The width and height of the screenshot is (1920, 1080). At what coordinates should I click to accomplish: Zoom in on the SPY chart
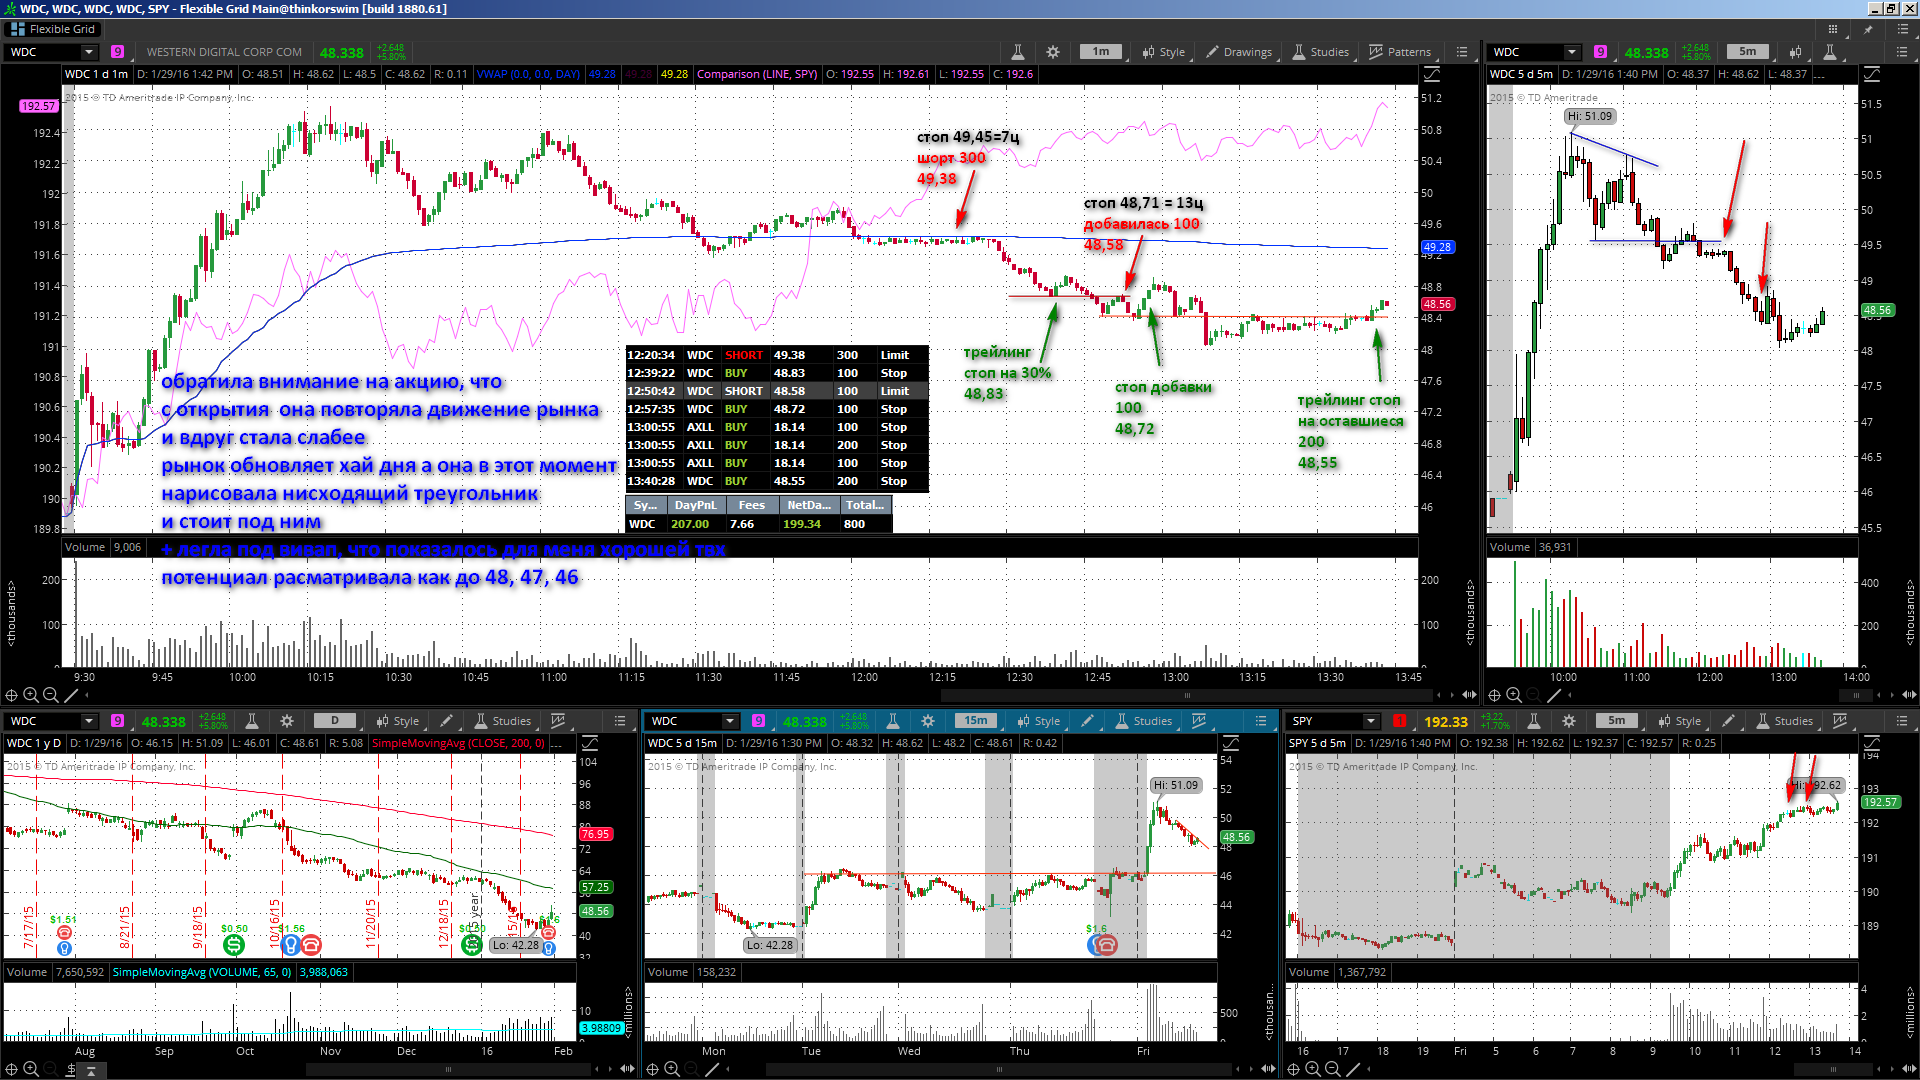coord(1313,1069)
